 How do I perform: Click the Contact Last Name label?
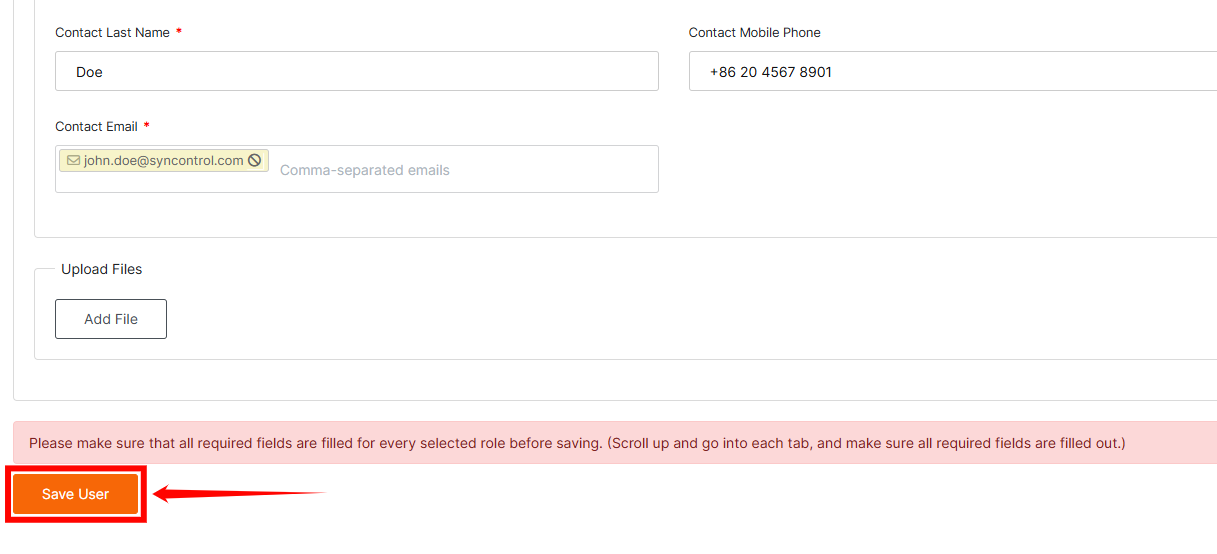click(112, 32)
